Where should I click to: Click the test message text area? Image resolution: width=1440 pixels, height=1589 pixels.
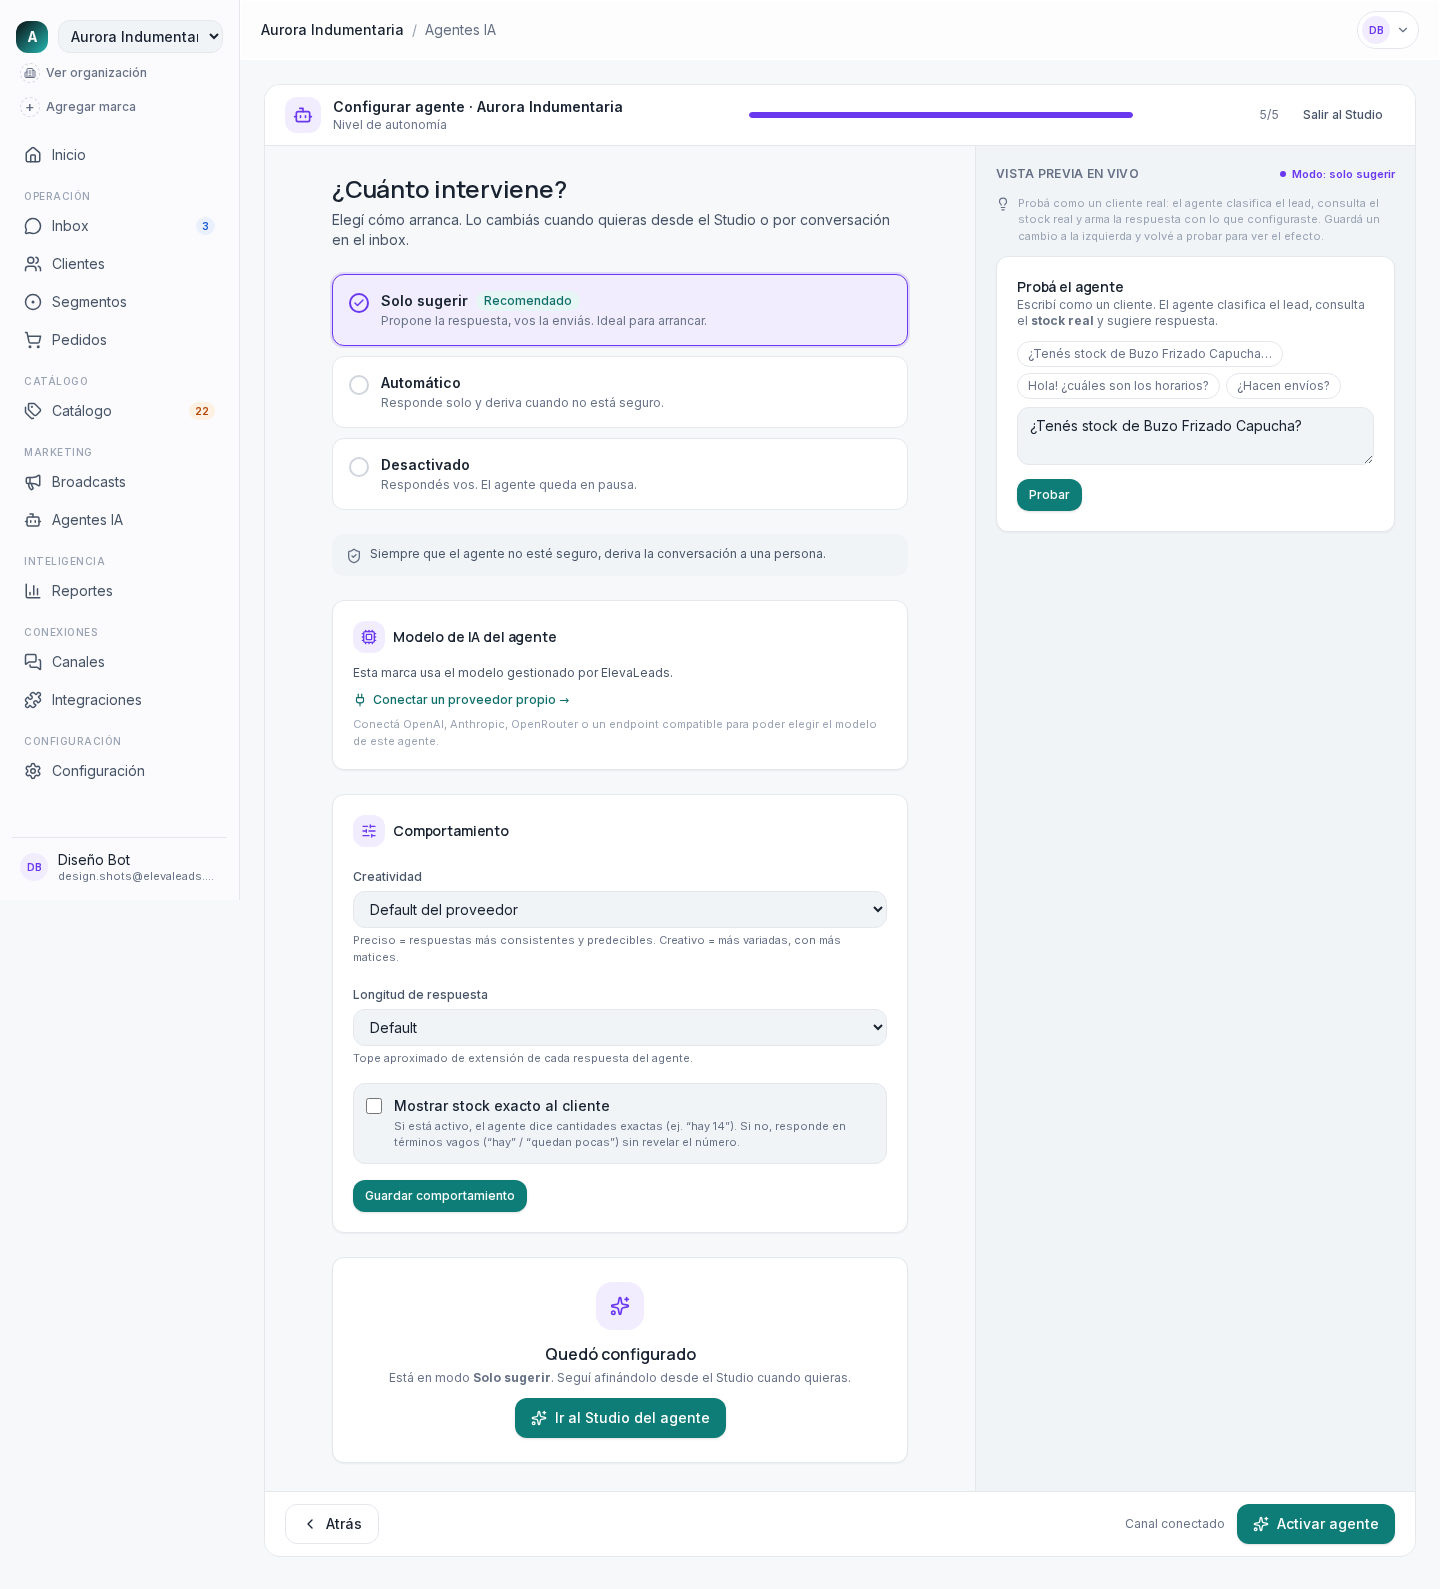(x=1195, y=436)
